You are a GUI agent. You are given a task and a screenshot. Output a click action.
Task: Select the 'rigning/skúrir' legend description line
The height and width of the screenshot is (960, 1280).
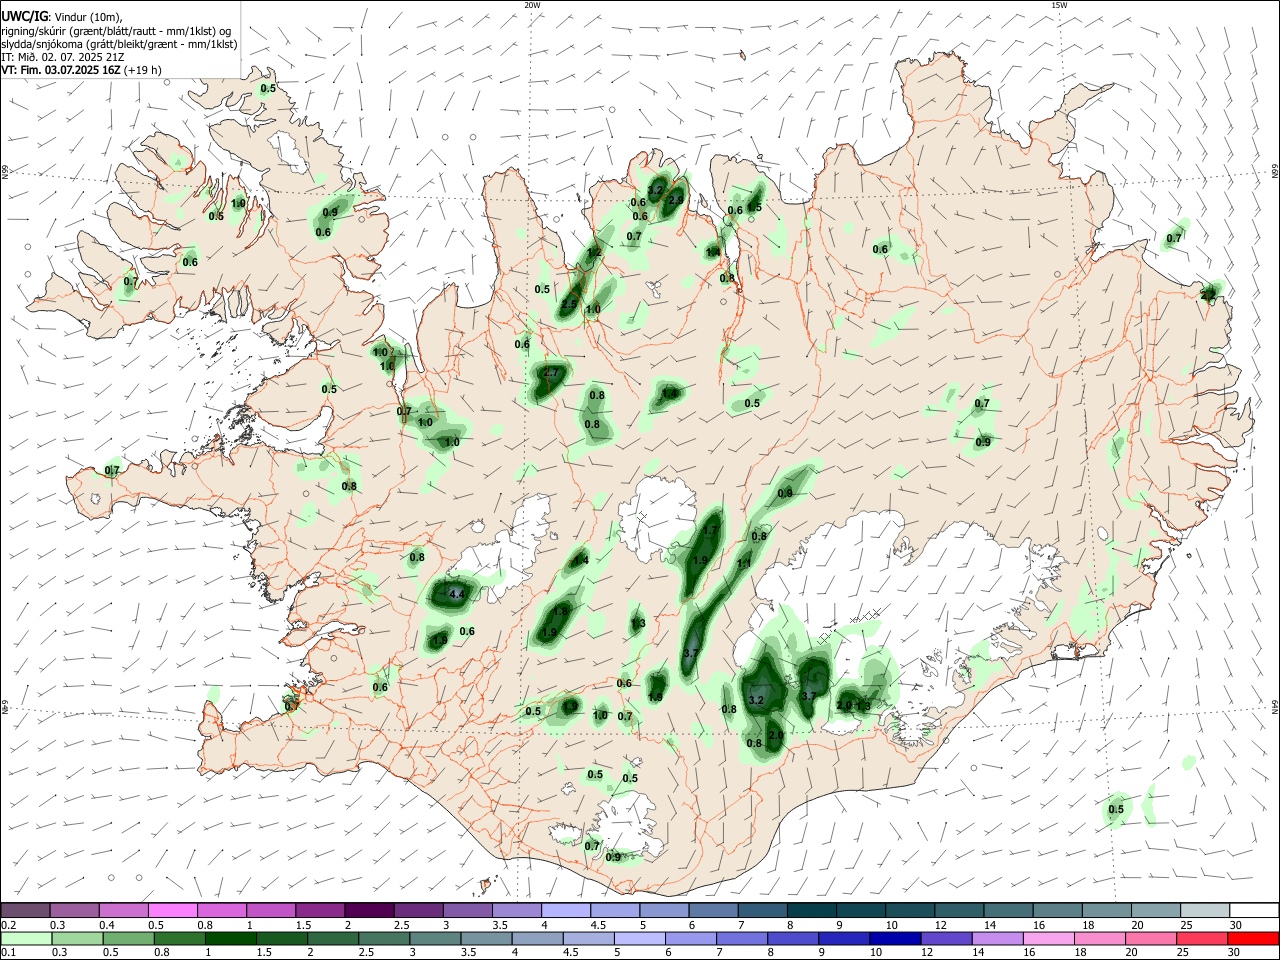point(117,31)
